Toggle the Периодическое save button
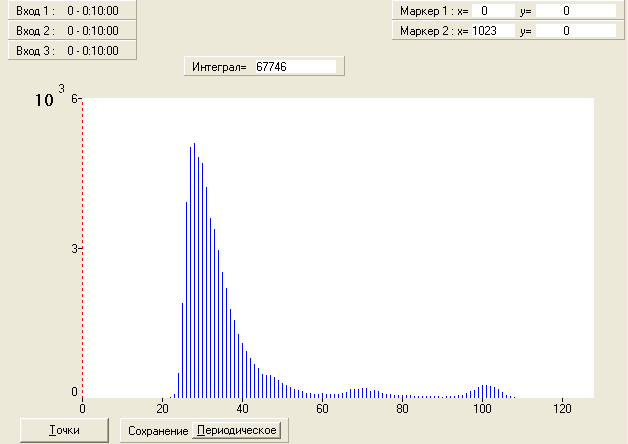Image resolution: width=628 pixels, height=444 pixels. pos(237,430)
